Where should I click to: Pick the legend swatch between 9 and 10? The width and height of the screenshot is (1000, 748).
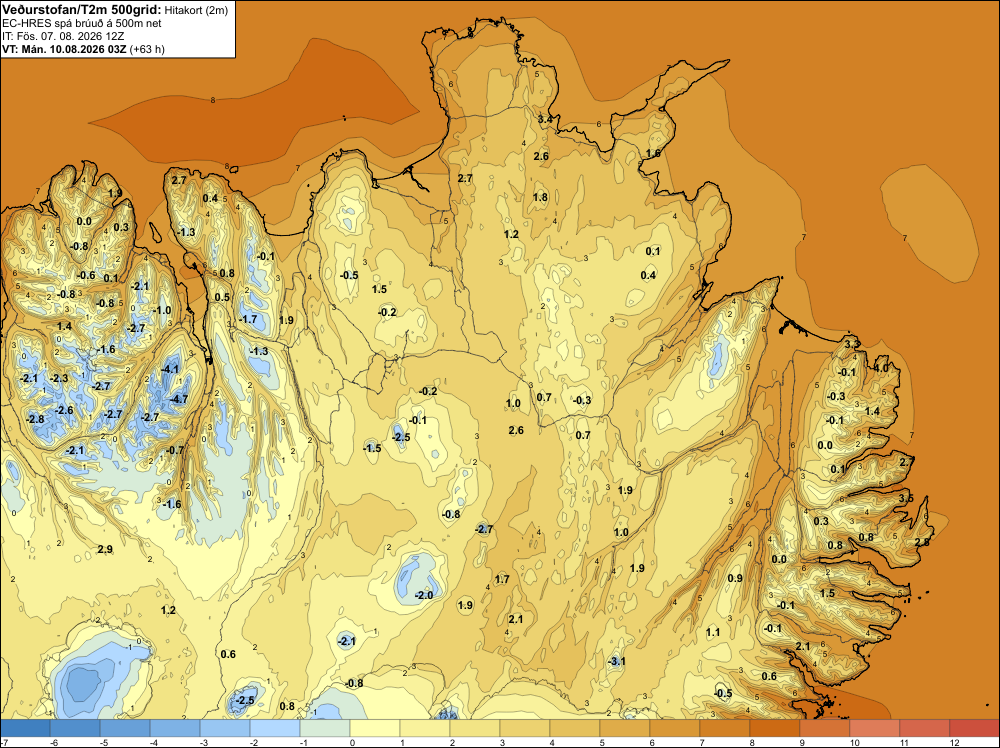point(825,728)
